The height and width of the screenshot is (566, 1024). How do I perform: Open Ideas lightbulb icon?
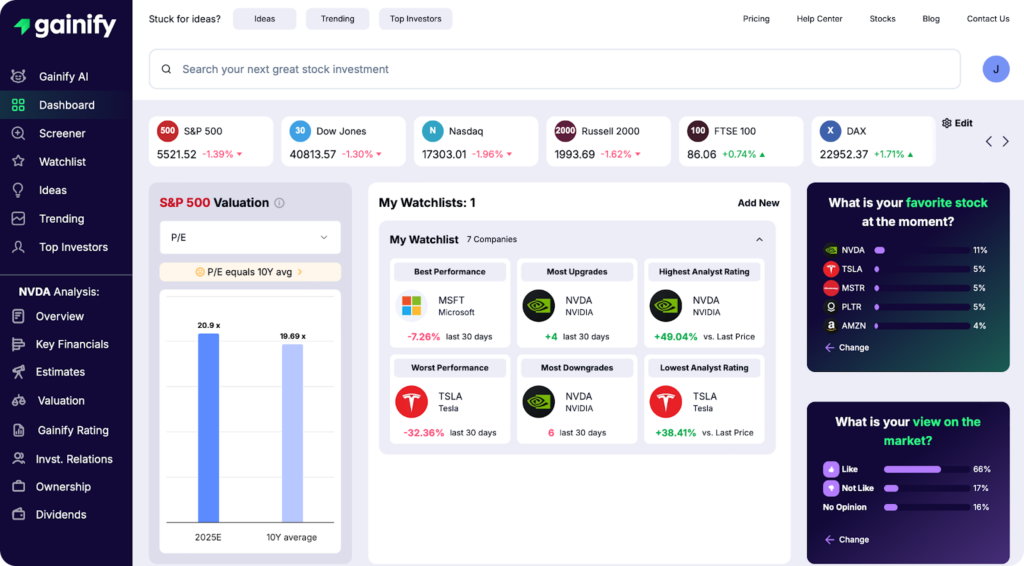pos(18,190)
